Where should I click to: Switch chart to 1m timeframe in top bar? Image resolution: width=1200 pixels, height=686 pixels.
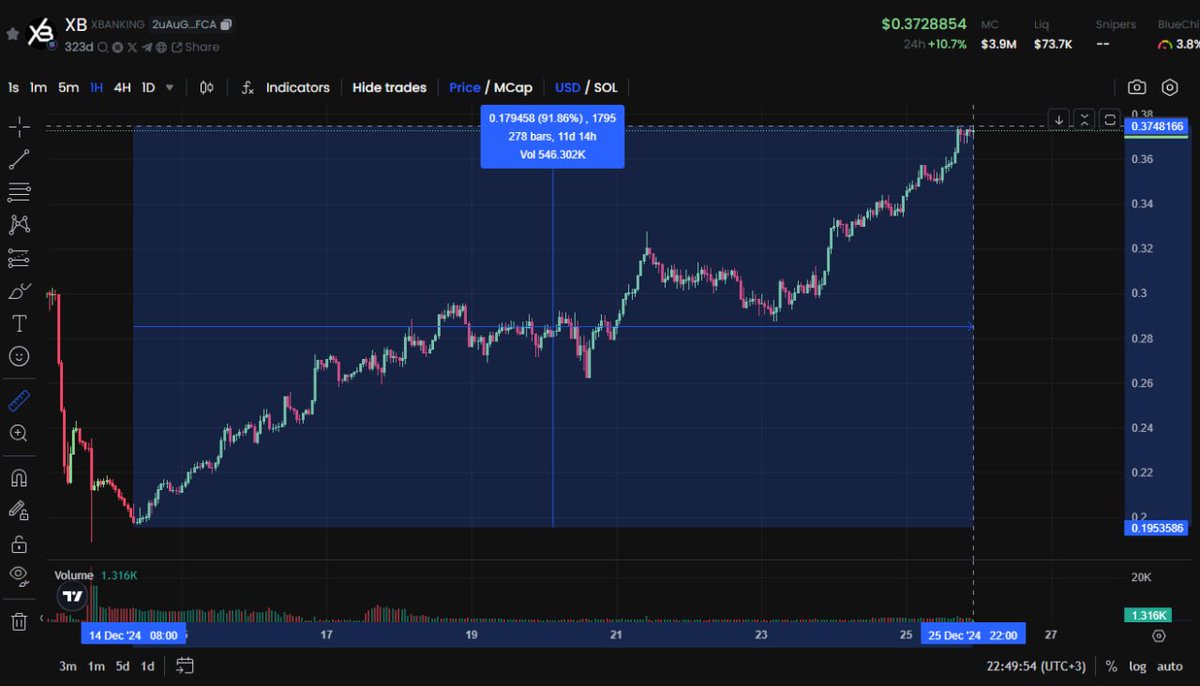[38, 87]
